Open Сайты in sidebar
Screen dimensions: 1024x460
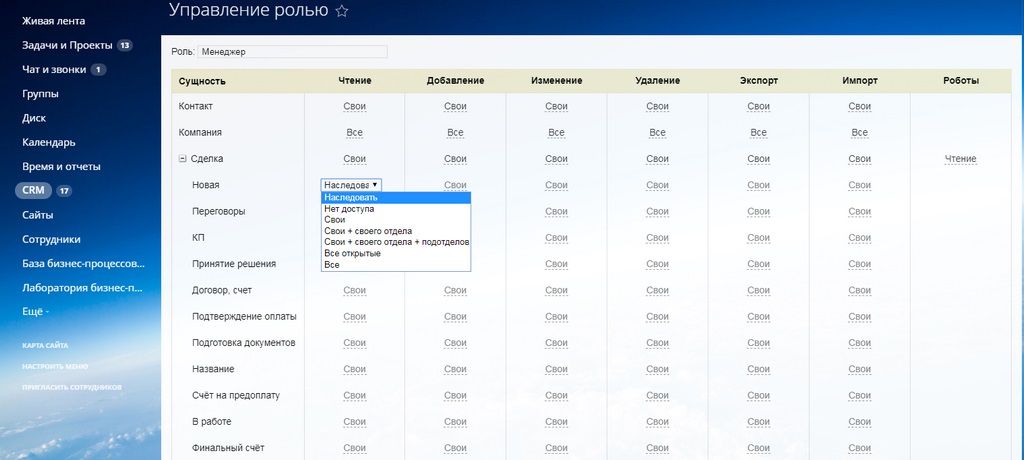[38, 215]
